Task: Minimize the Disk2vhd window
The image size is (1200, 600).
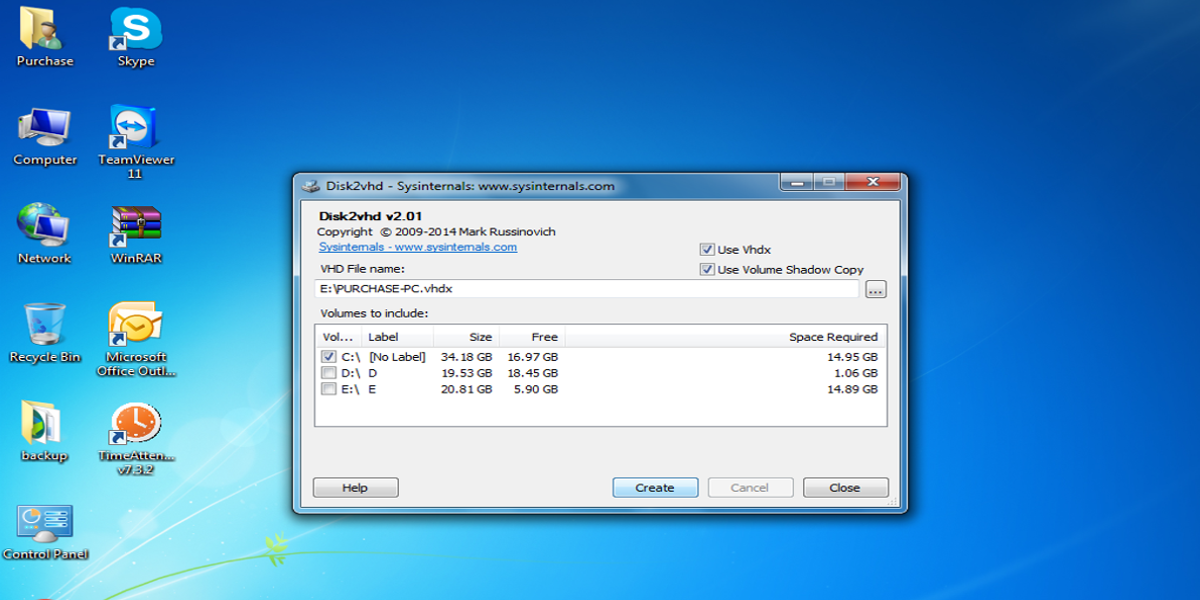Action: tap(796, 183)
